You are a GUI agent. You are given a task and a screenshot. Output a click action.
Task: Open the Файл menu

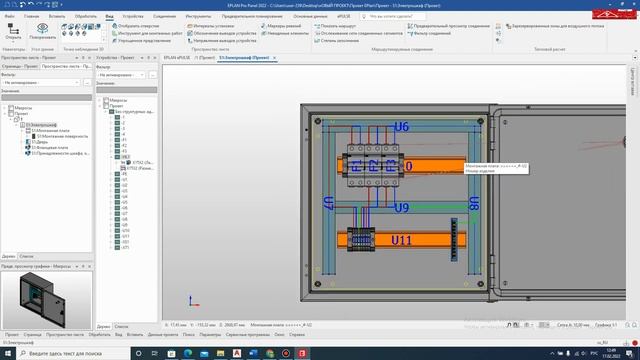point(9,16)
